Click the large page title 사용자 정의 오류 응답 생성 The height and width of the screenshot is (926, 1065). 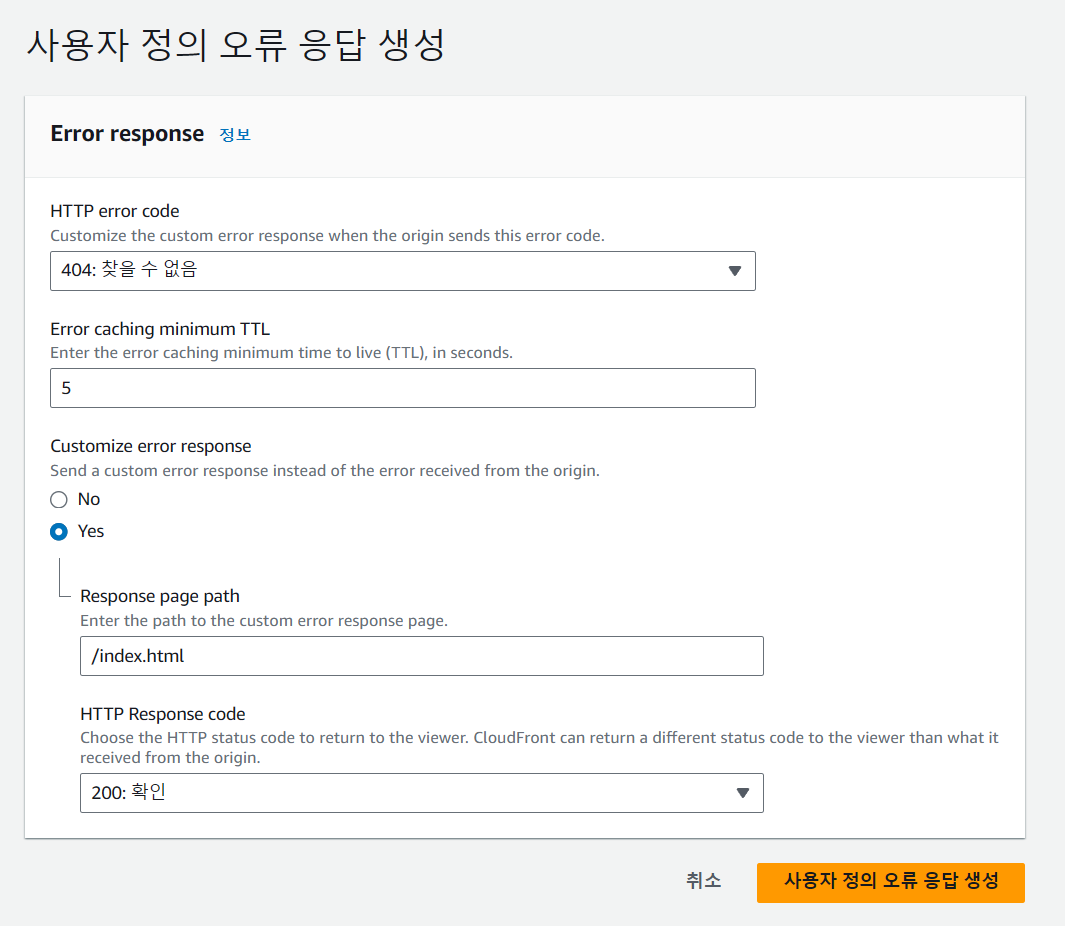(235, 45)
